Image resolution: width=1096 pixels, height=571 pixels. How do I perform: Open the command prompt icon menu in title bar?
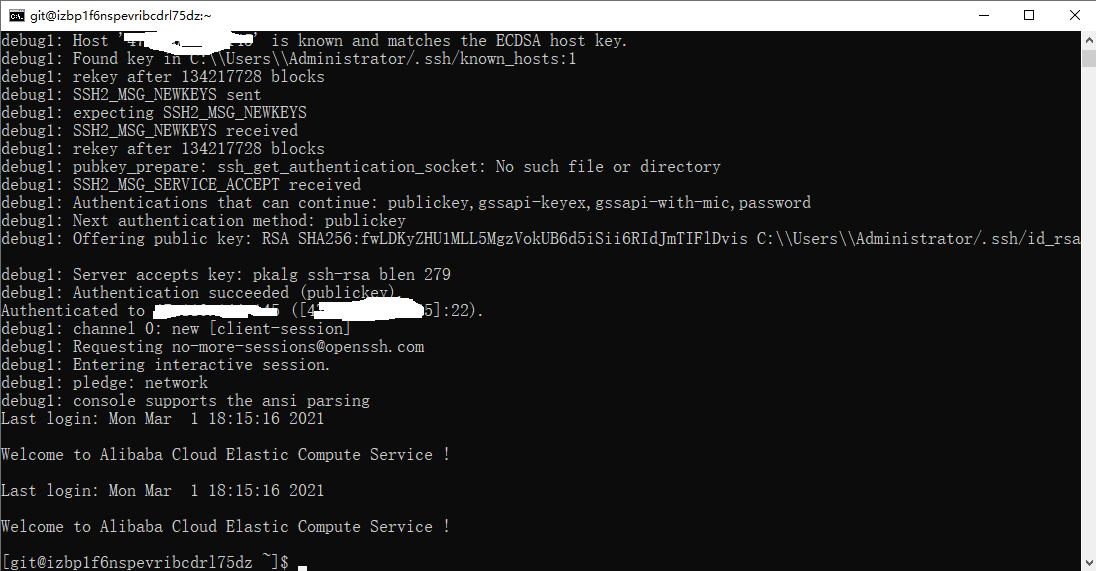click(x=16, y=15)
